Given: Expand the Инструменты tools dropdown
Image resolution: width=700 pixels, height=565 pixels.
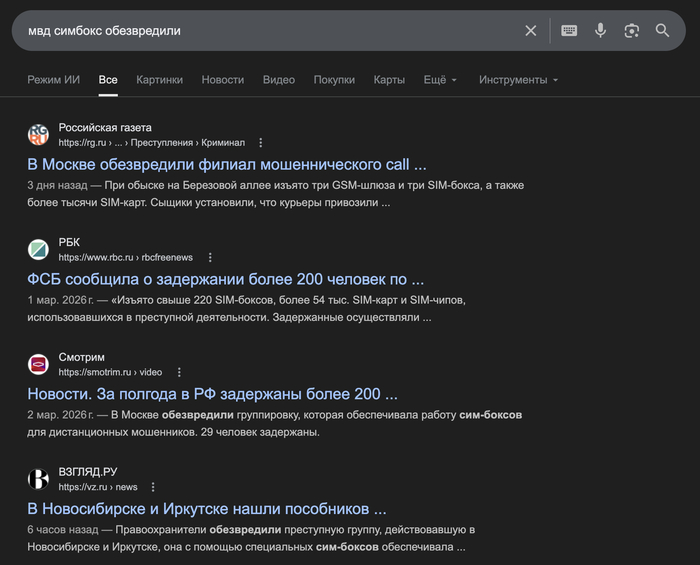Looking at the screenshot, I should [x=518, y=80].
